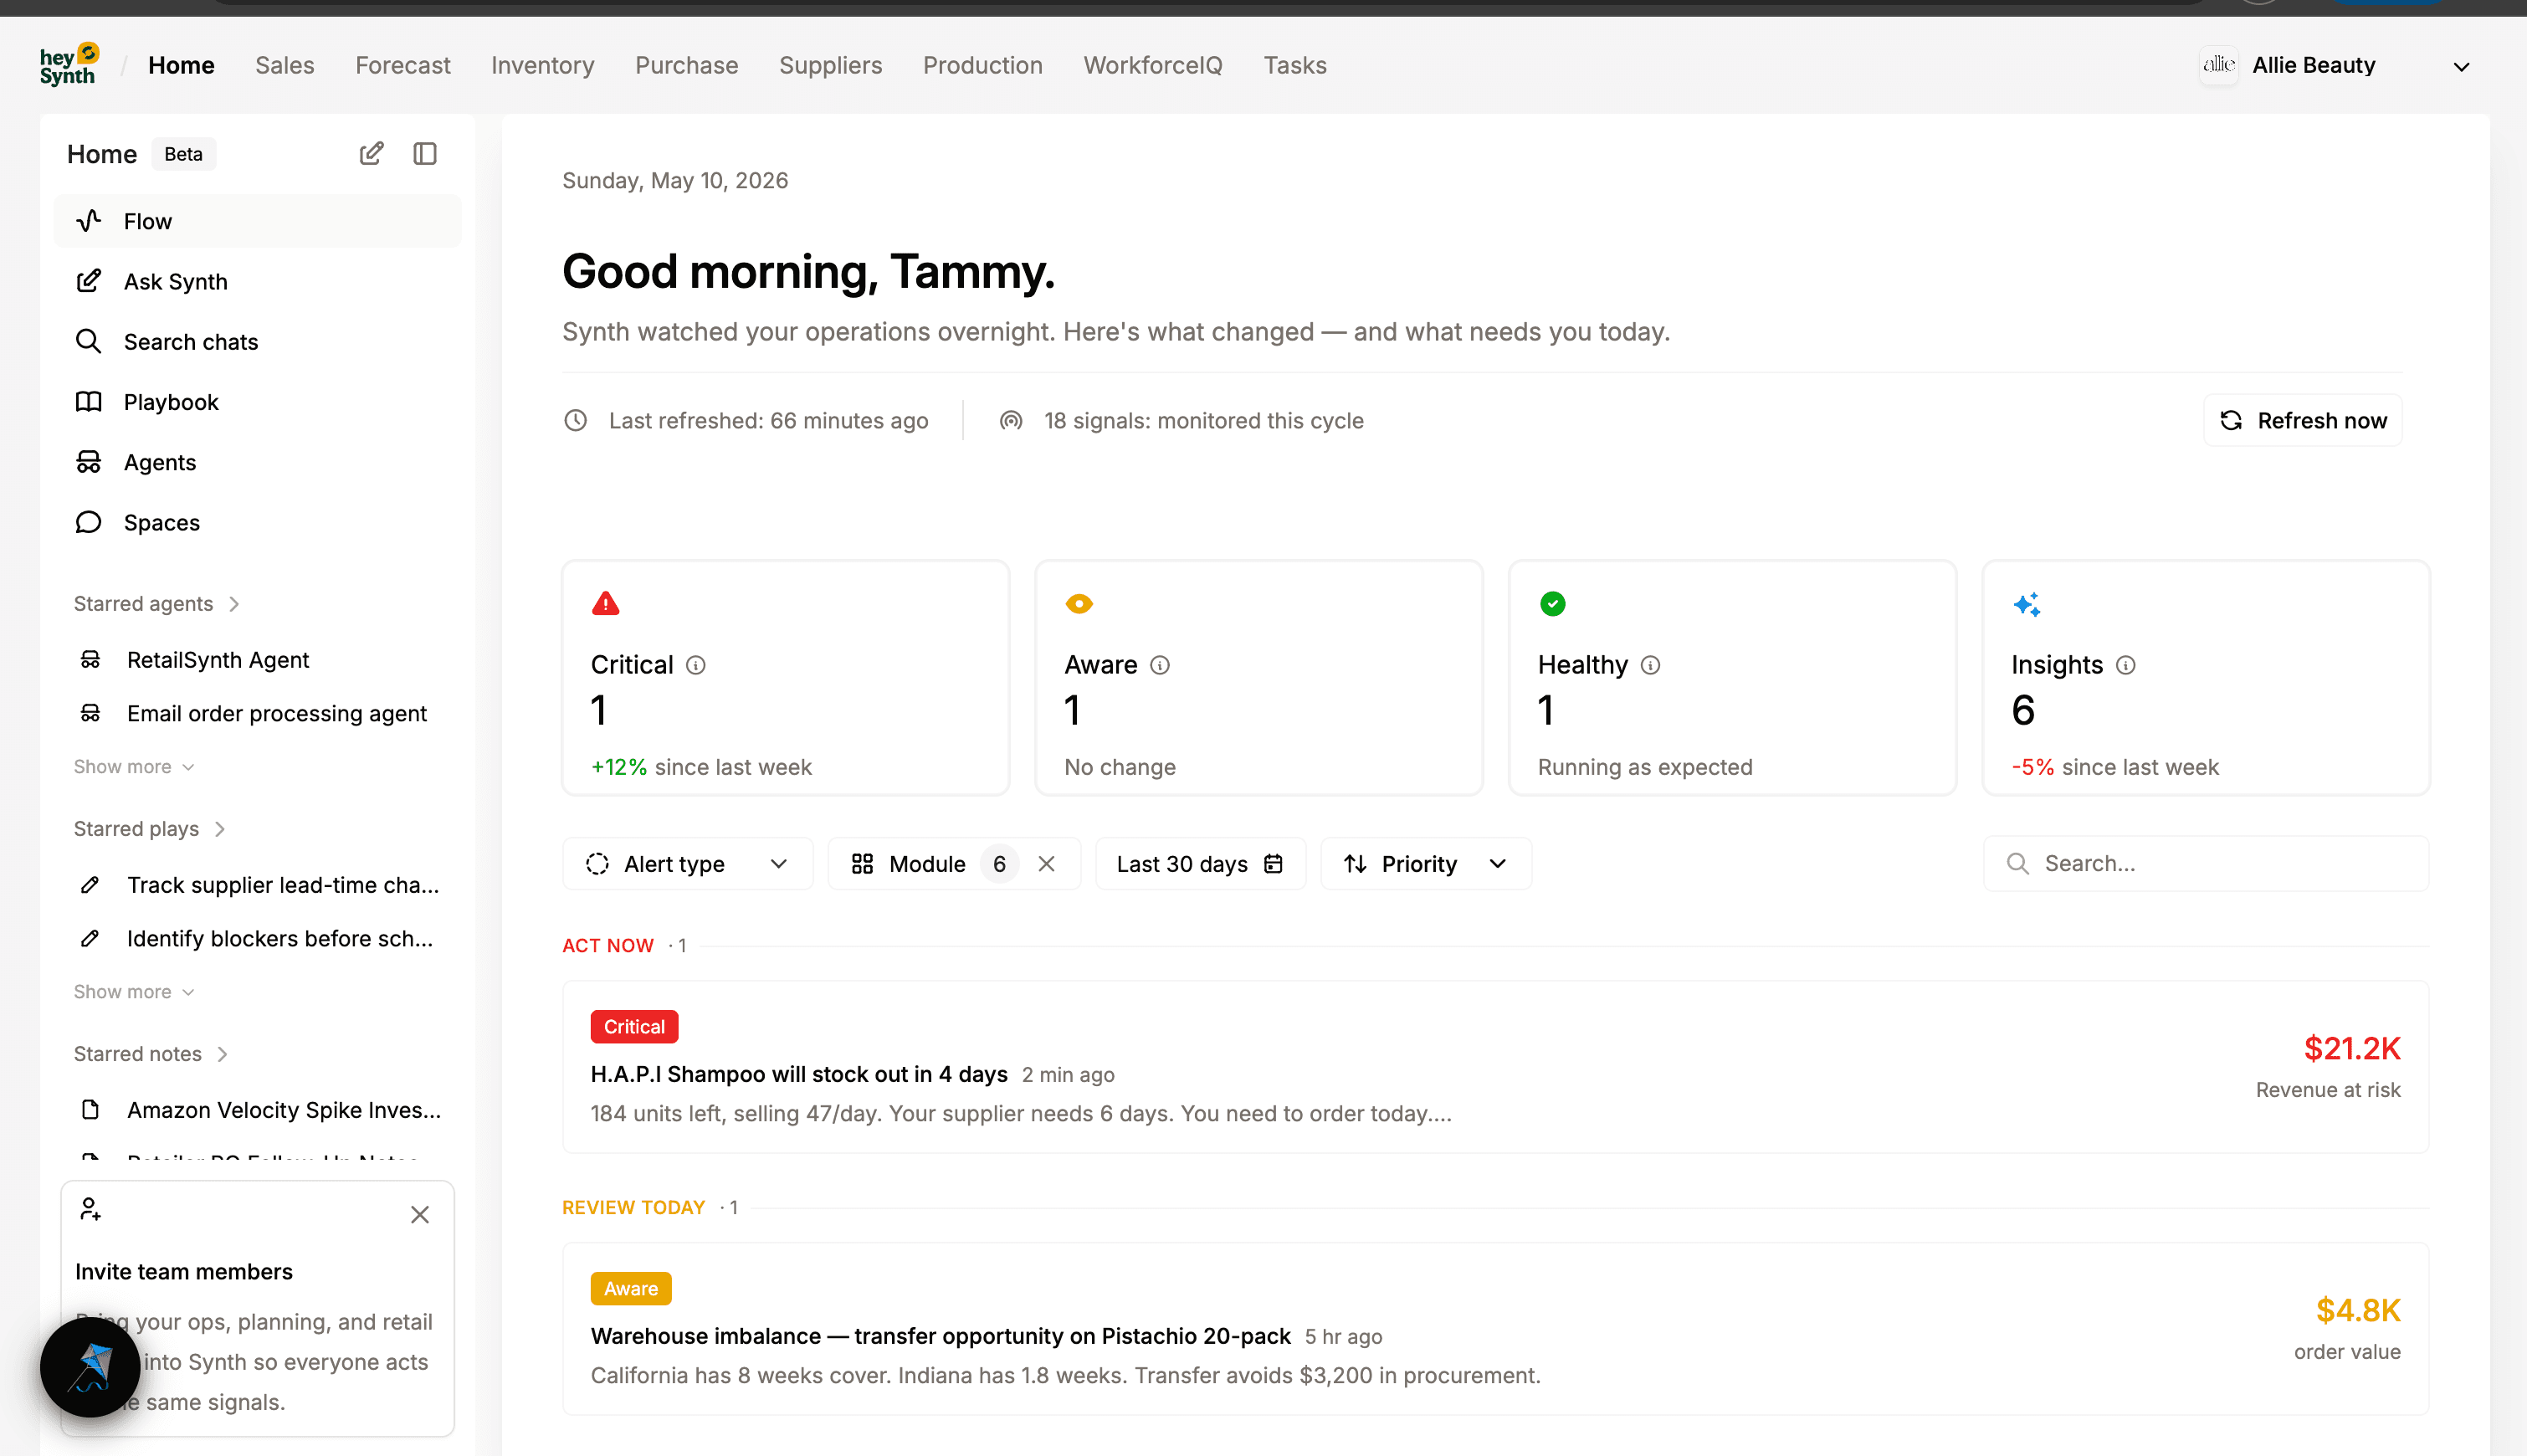Open the Allie Beauty account dropdown

click(2461, 67)
